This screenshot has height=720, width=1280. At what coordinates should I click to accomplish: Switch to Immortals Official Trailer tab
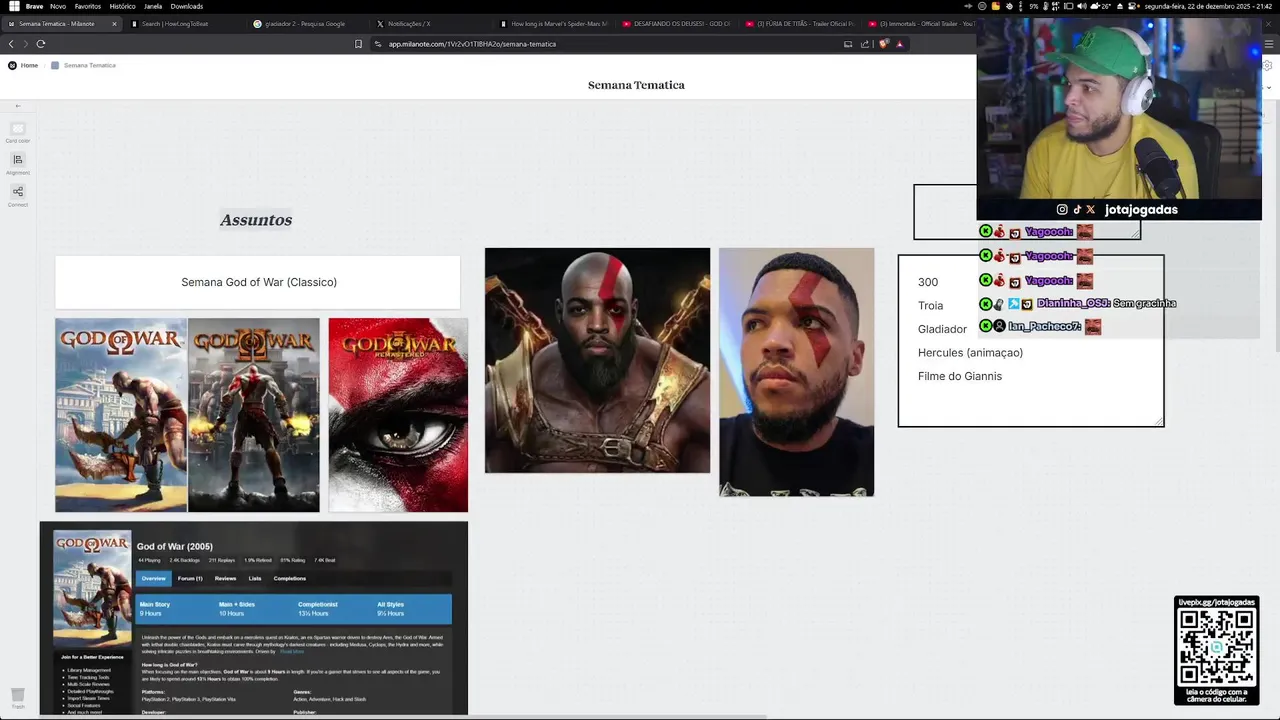(x=925, y=23)
